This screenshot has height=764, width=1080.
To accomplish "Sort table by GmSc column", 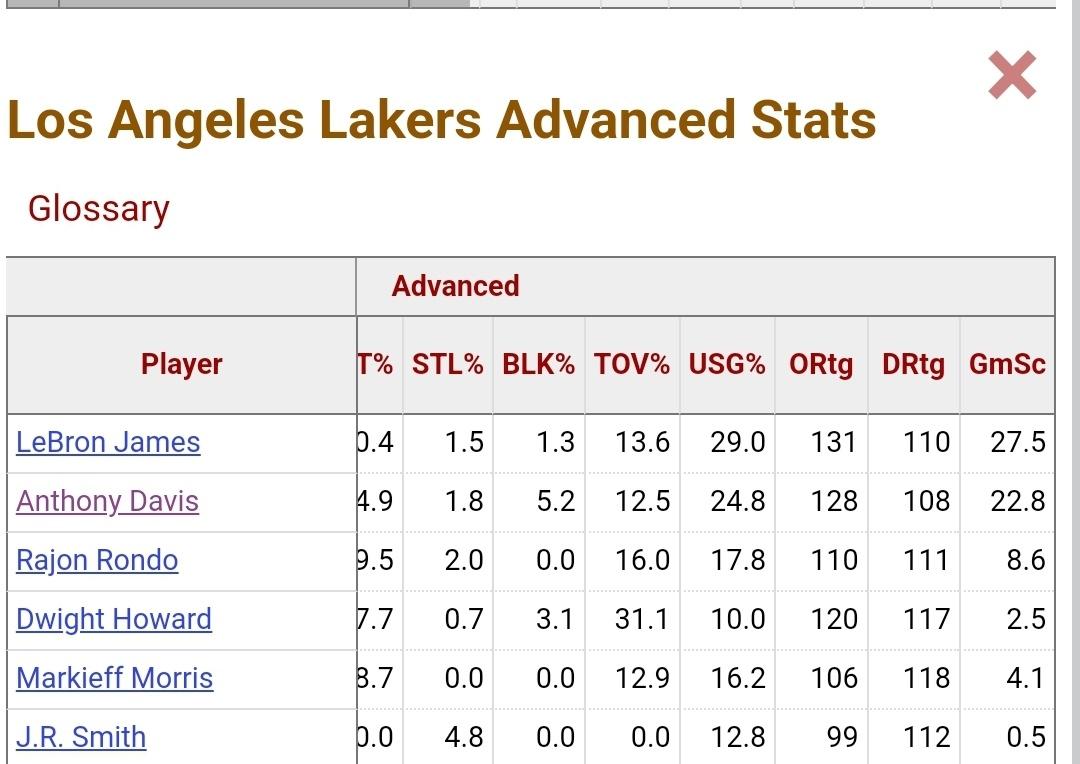I will 1007,364.
